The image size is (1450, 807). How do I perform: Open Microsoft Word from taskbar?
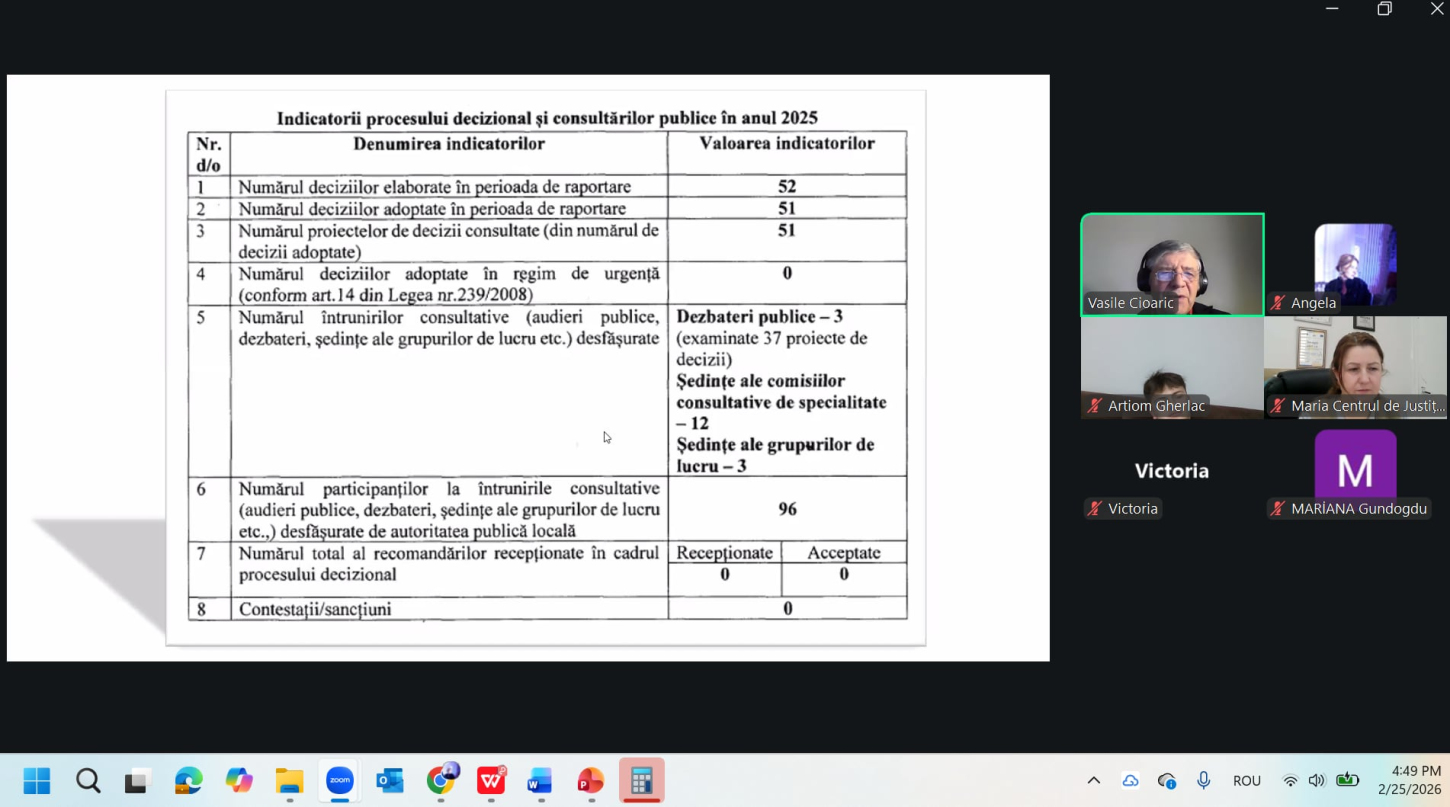[x=540, y=780]
